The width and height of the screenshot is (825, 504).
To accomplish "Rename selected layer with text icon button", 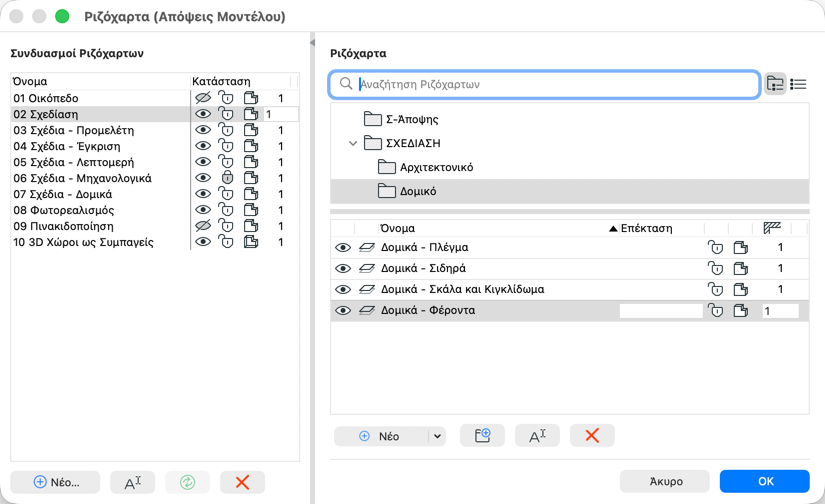I will tap(537, 436).
